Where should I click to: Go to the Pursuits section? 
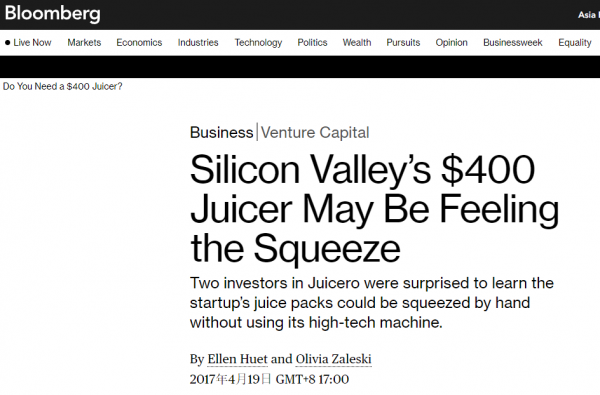click(403, 42)
